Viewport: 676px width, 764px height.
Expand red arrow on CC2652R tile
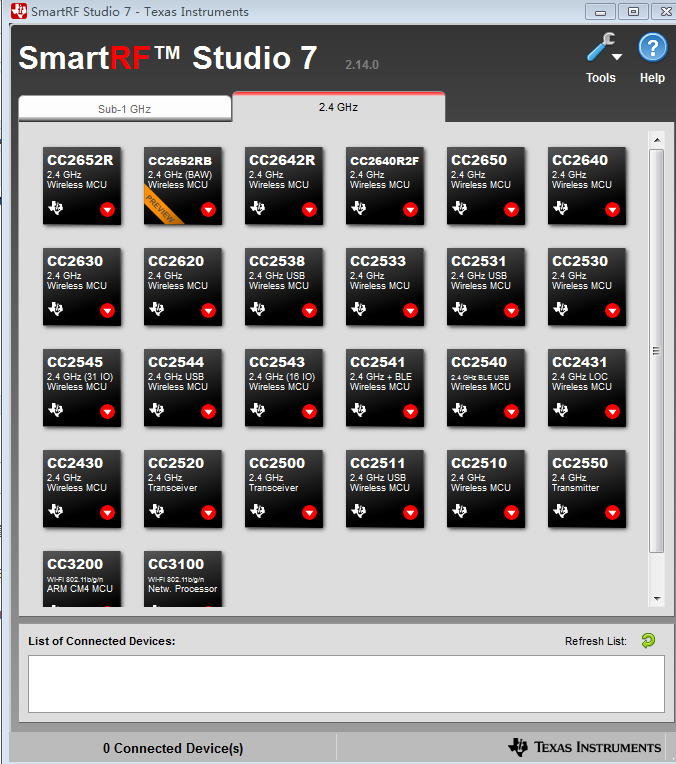(x=107, y=210)
